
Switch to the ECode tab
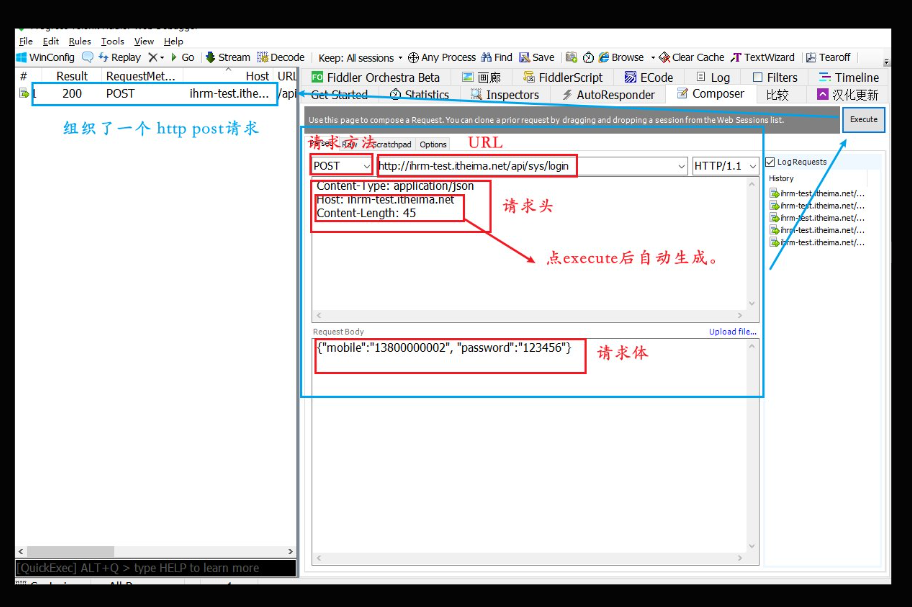pos(649,77)
